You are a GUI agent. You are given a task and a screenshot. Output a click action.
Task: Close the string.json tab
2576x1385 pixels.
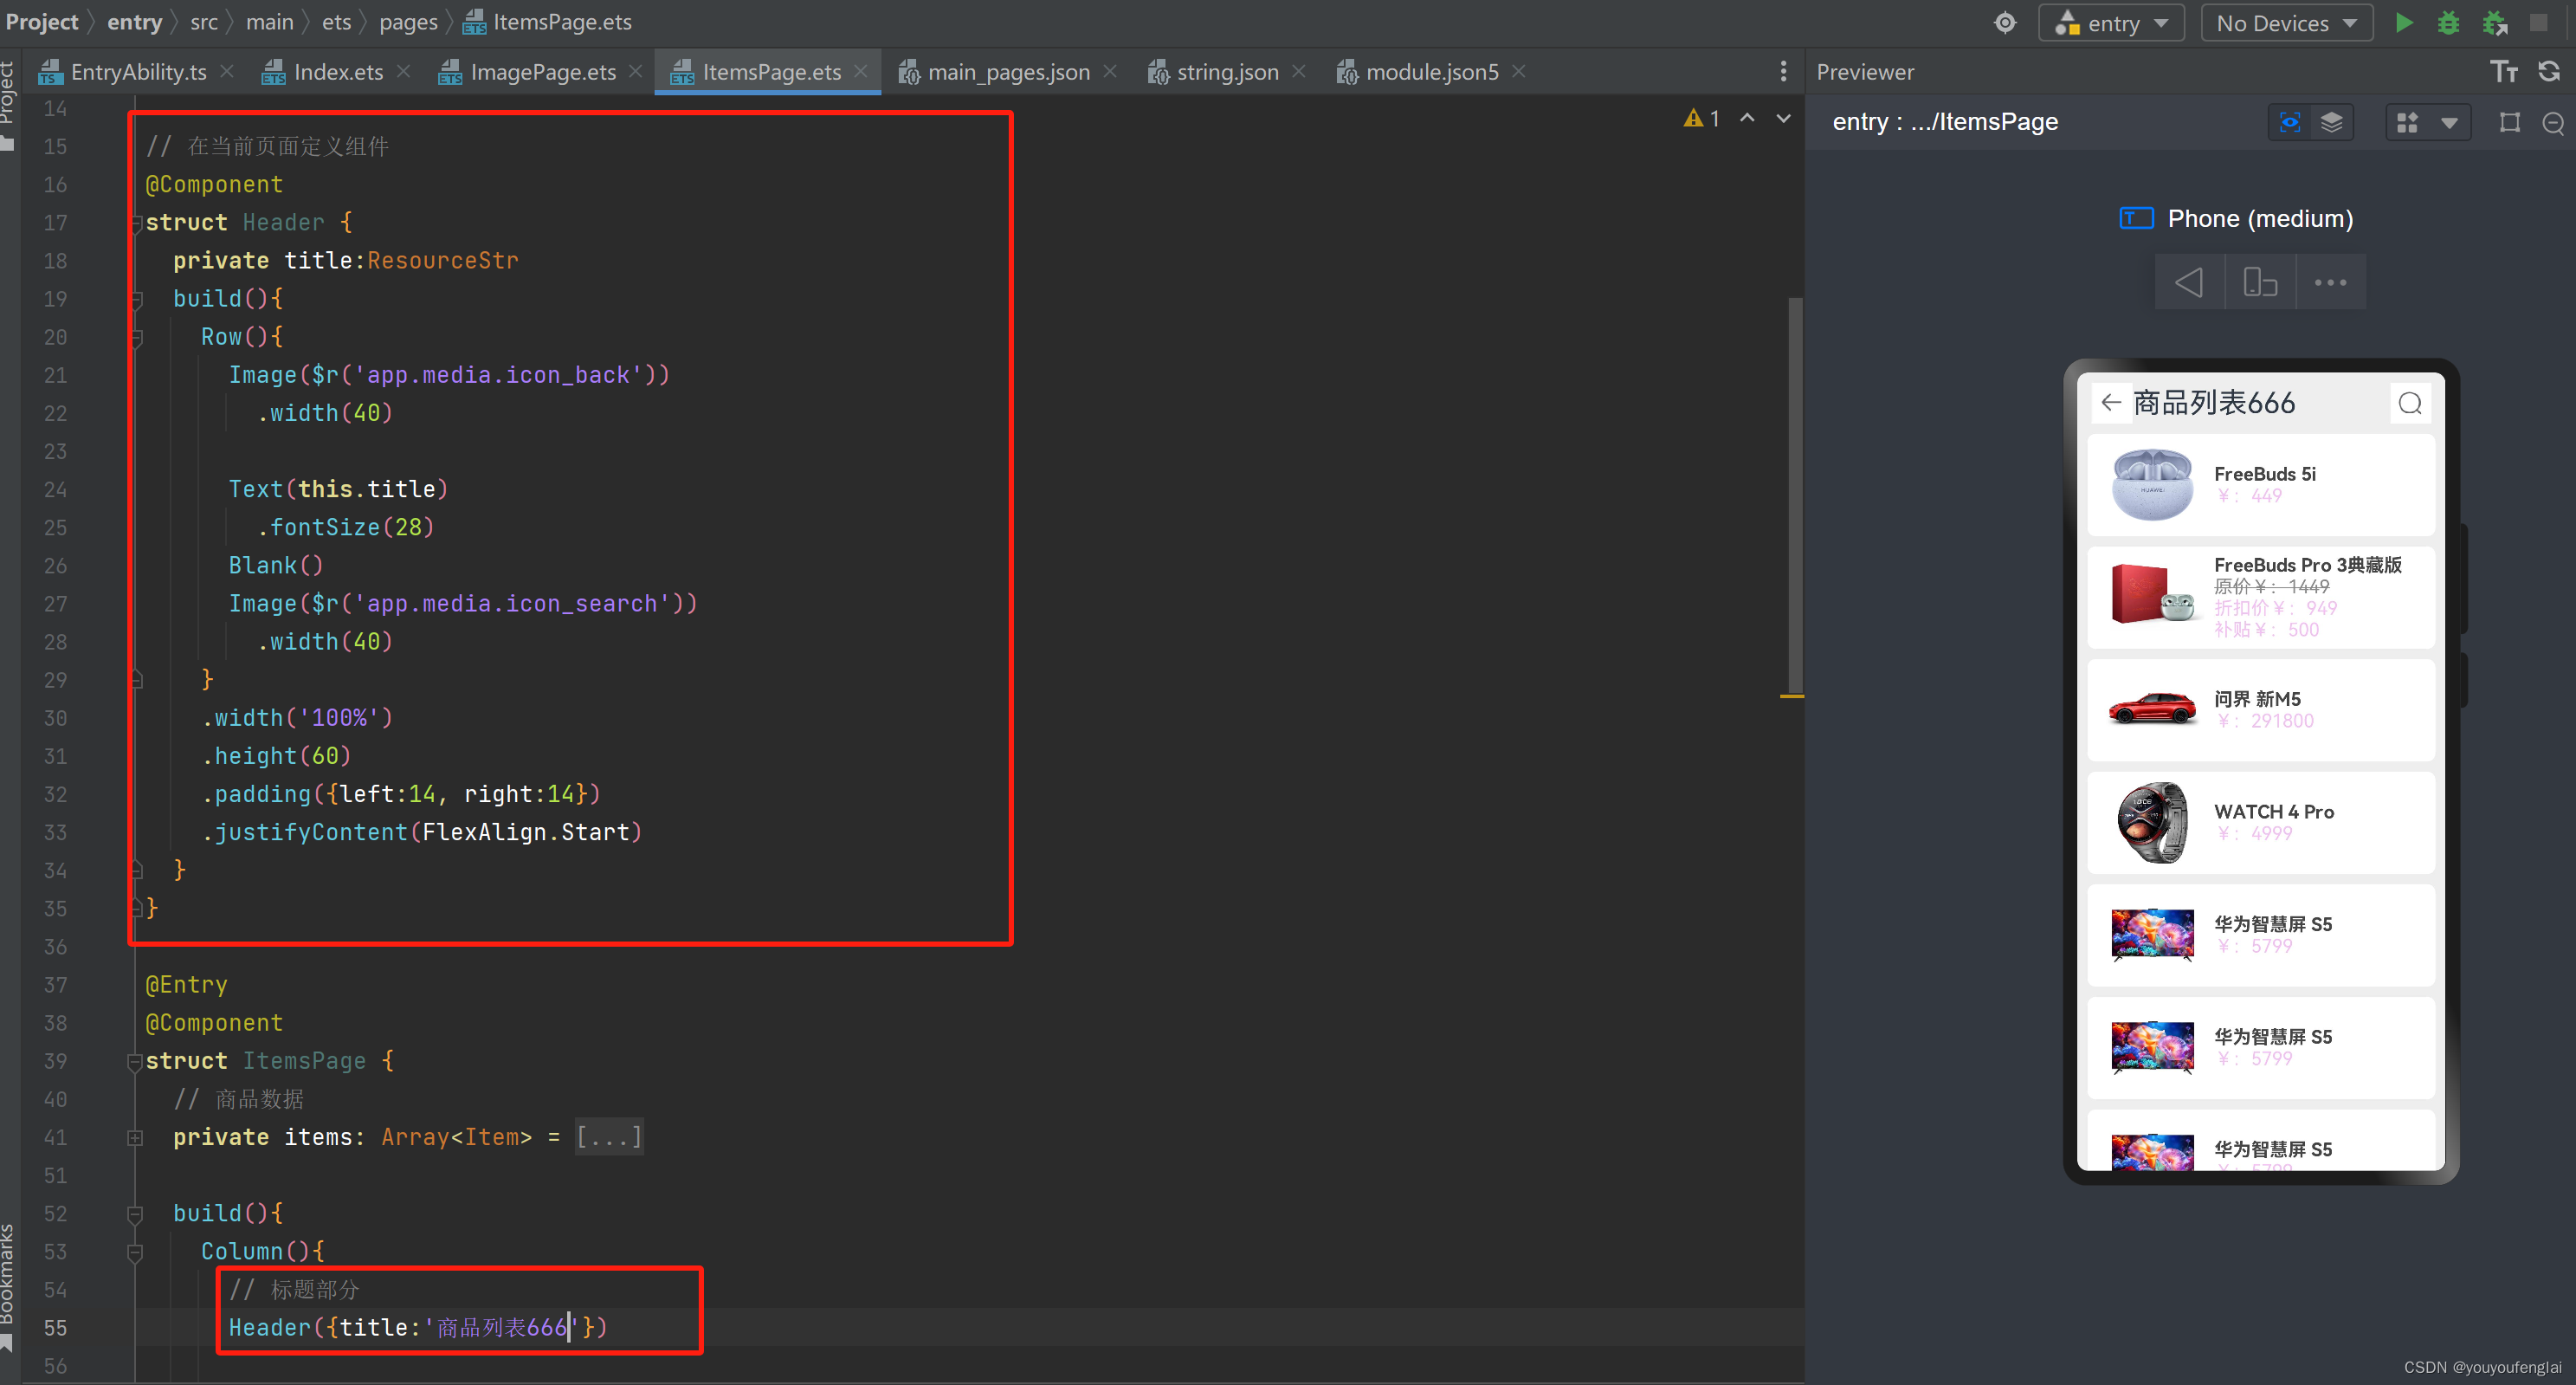pos(1298,71)
